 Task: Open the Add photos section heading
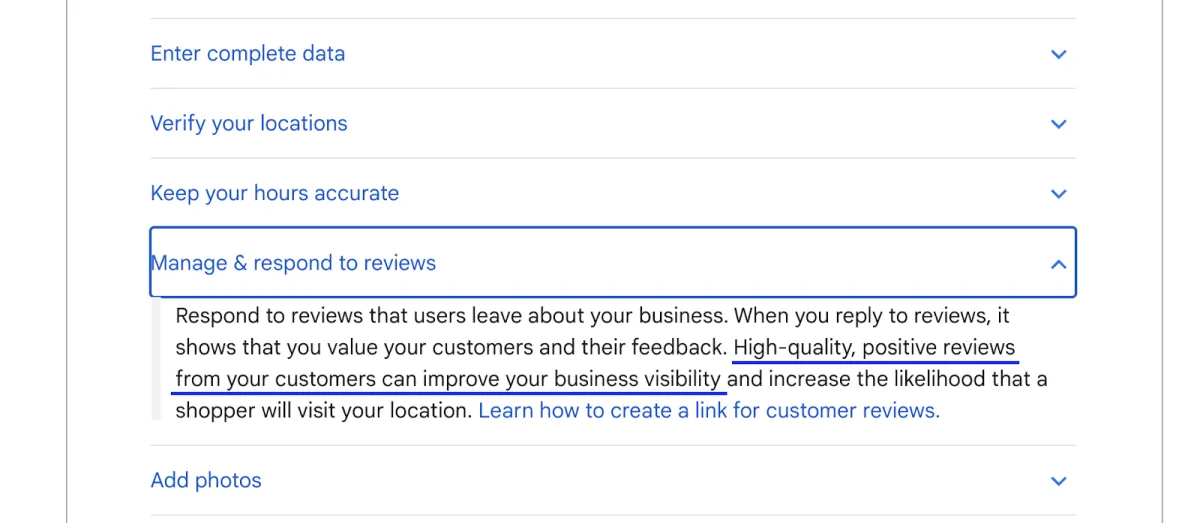(x=206, y=481)
